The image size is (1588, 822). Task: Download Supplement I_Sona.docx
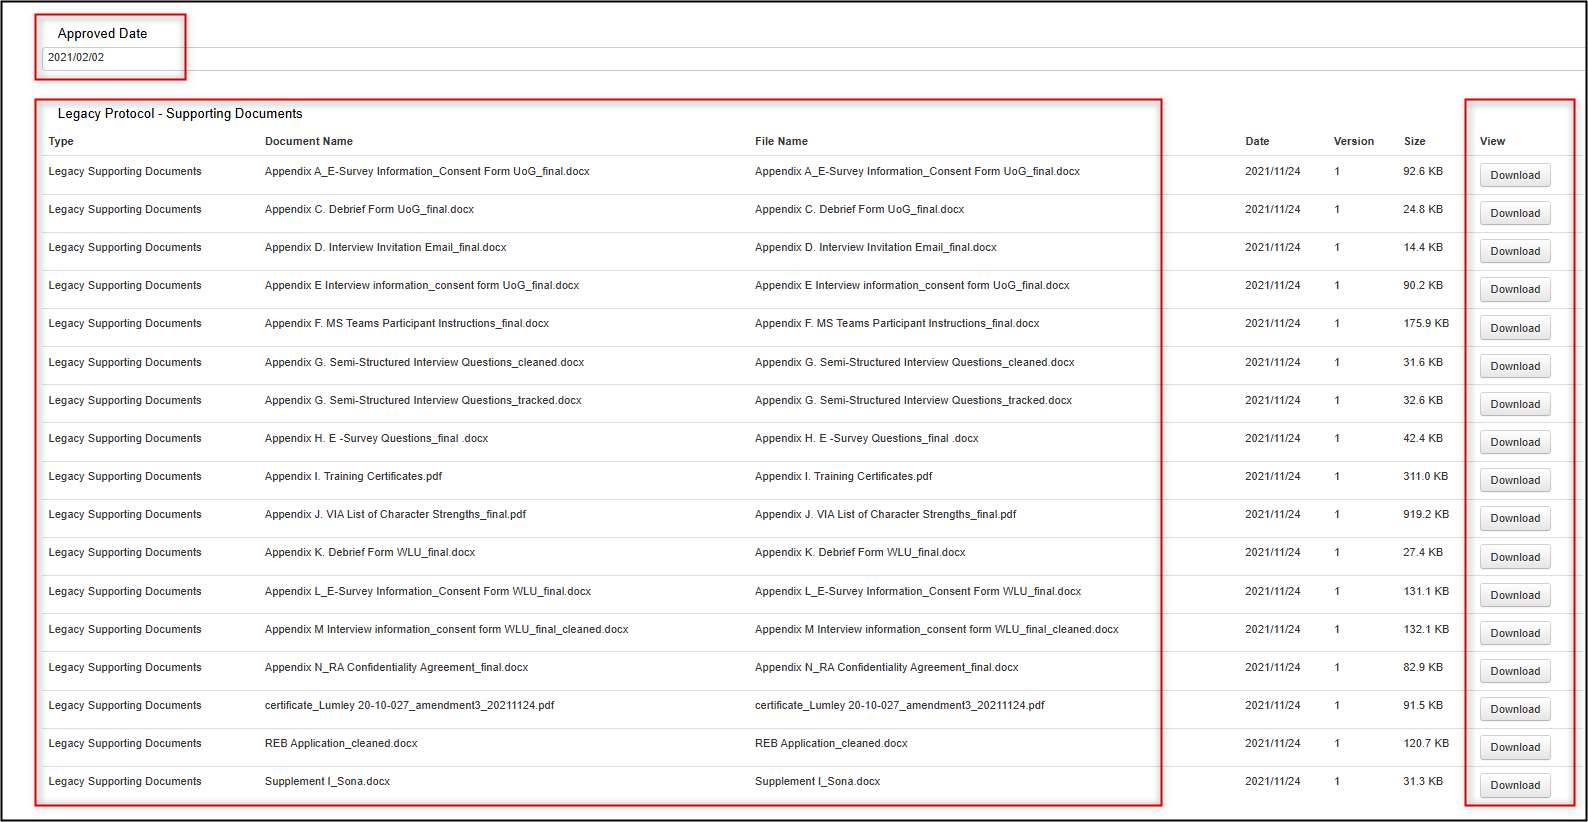pyautogui.click(x=1515, y=785)
